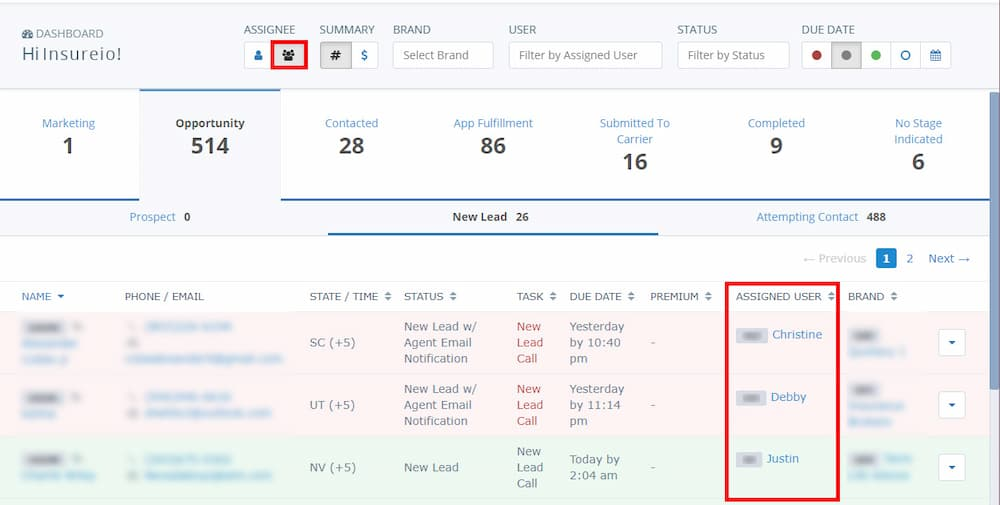Switch summary to count (#) view
1000x505 pixels.
point(335,55)
